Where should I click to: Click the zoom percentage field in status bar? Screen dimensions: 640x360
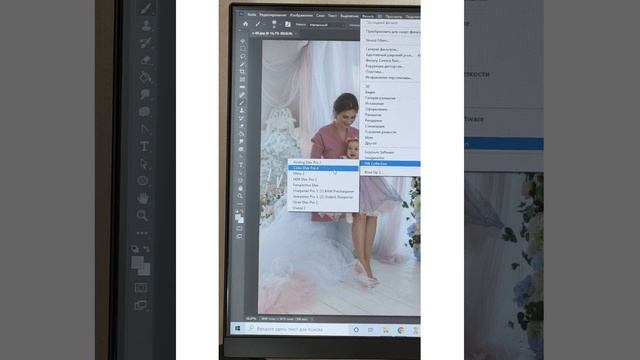[x=251, y=319]
